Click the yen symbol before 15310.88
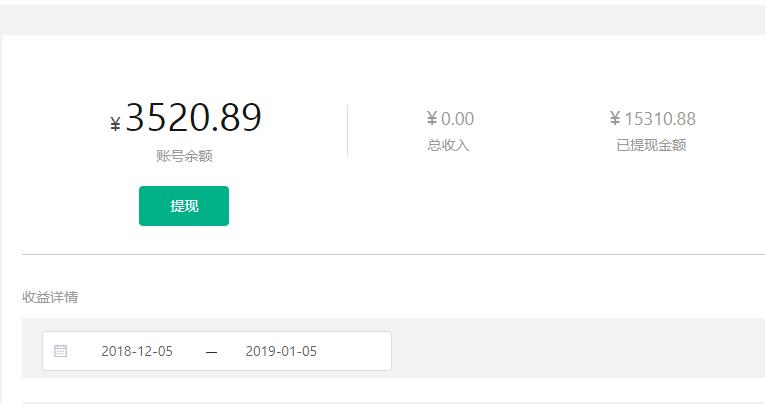This screenshot has width=765, height=404. tap(615, 120)
